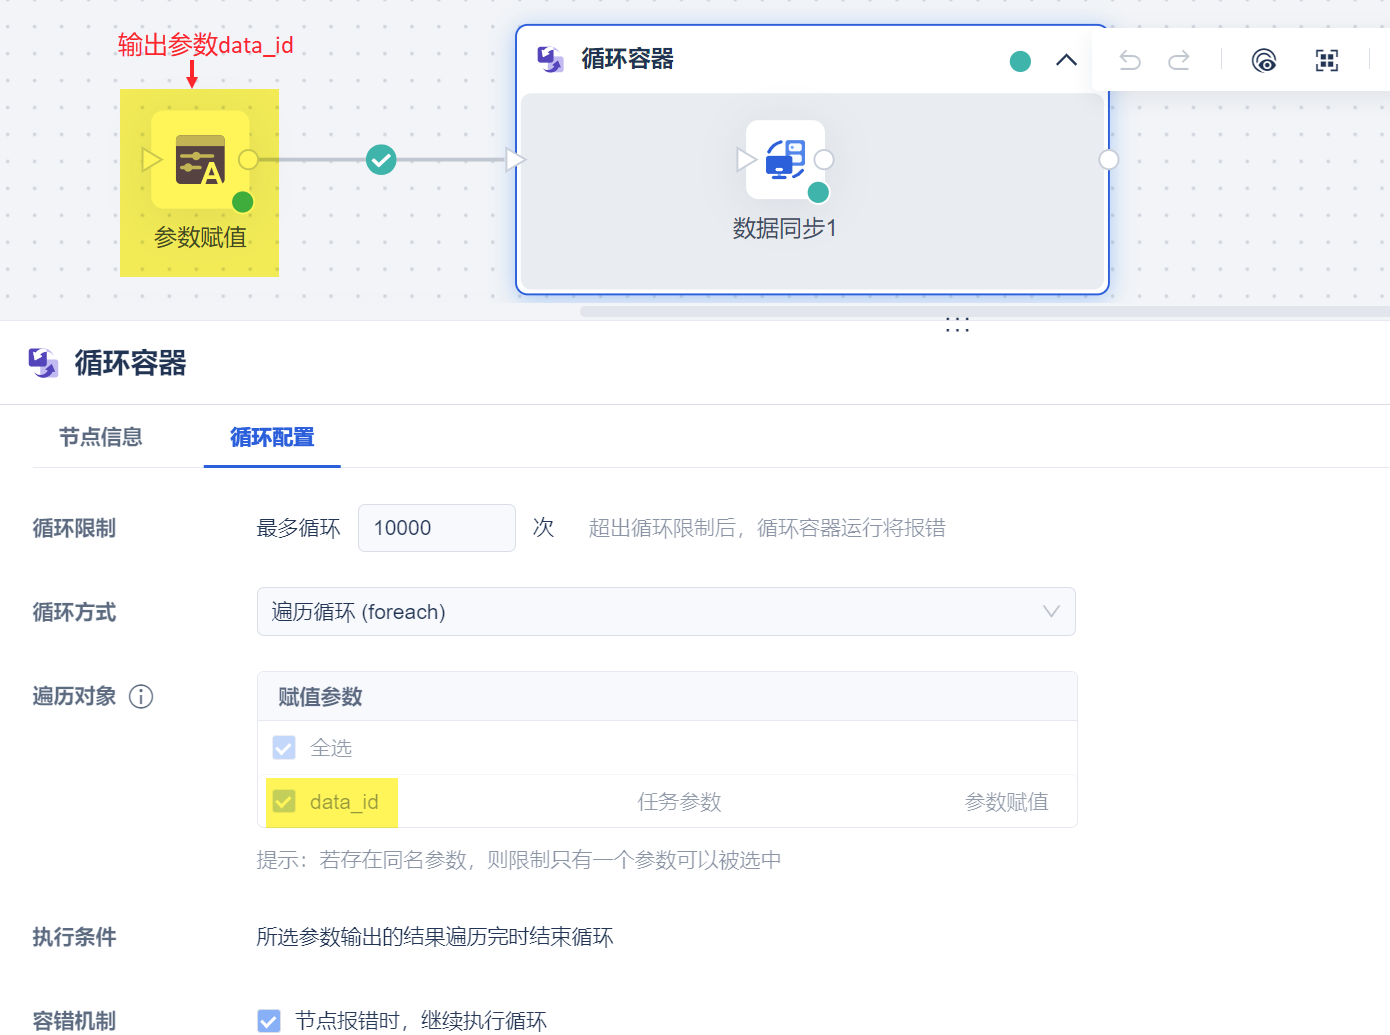Click the fit-to-screen toolbar icon
The image size is (1390, 1035).
1327,61
